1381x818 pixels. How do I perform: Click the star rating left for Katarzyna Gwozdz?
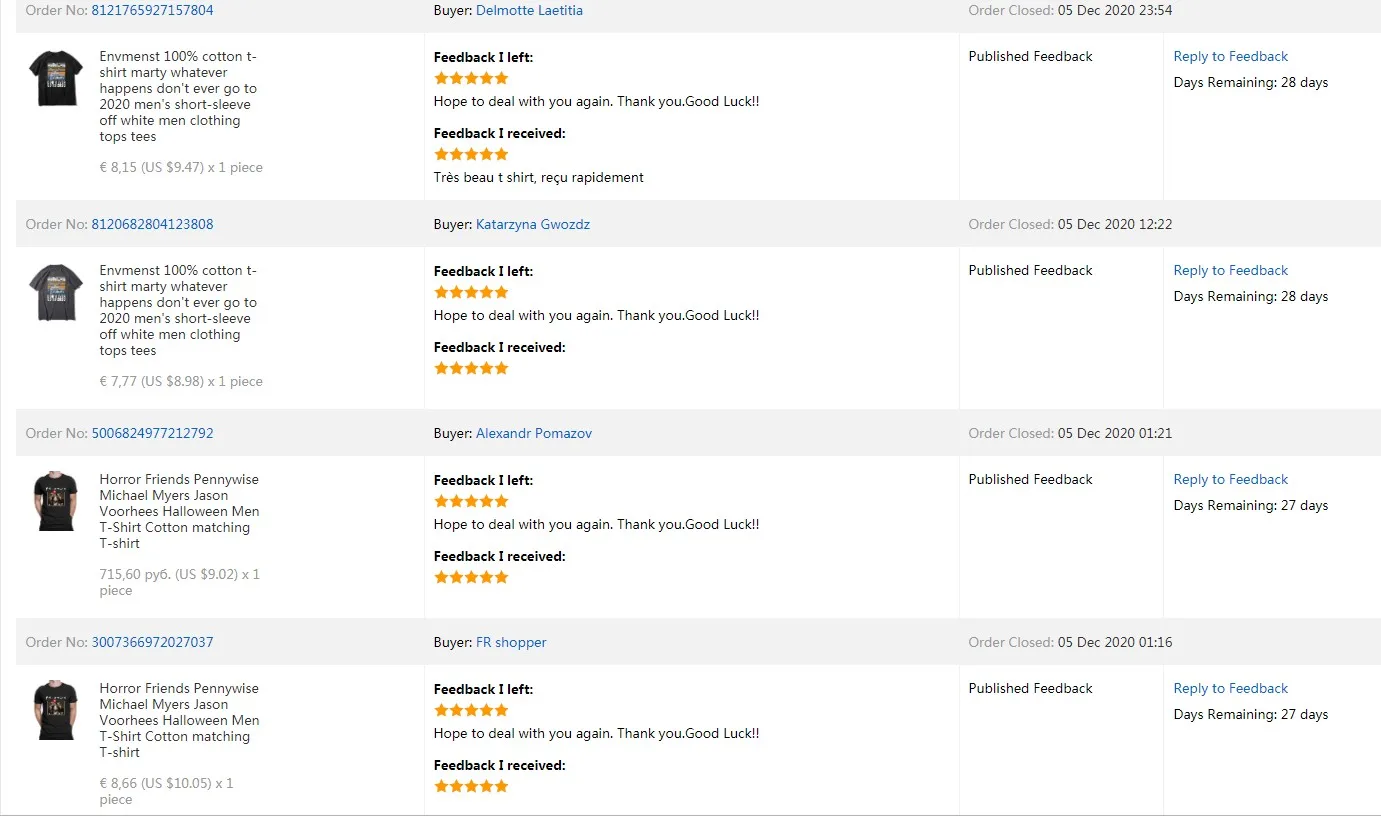(471, 292)
